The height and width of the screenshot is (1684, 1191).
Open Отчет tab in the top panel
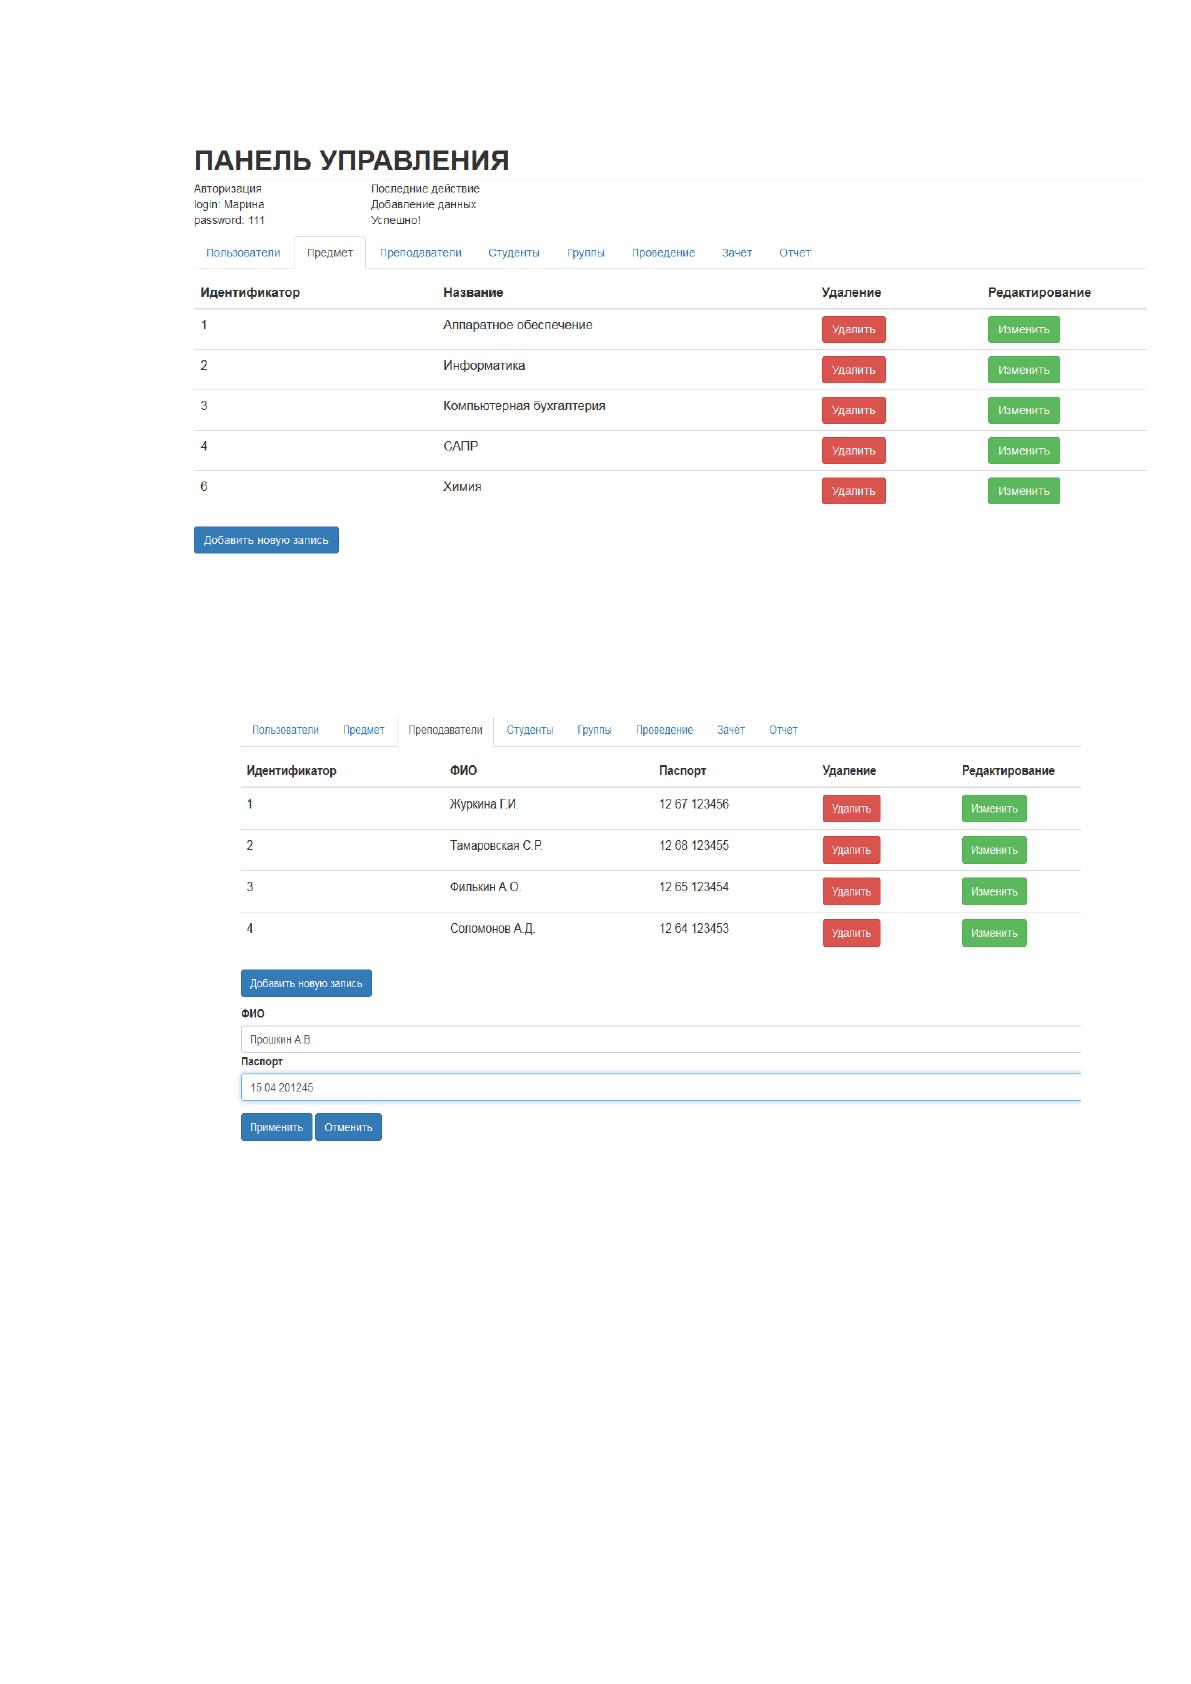point(795,253)
